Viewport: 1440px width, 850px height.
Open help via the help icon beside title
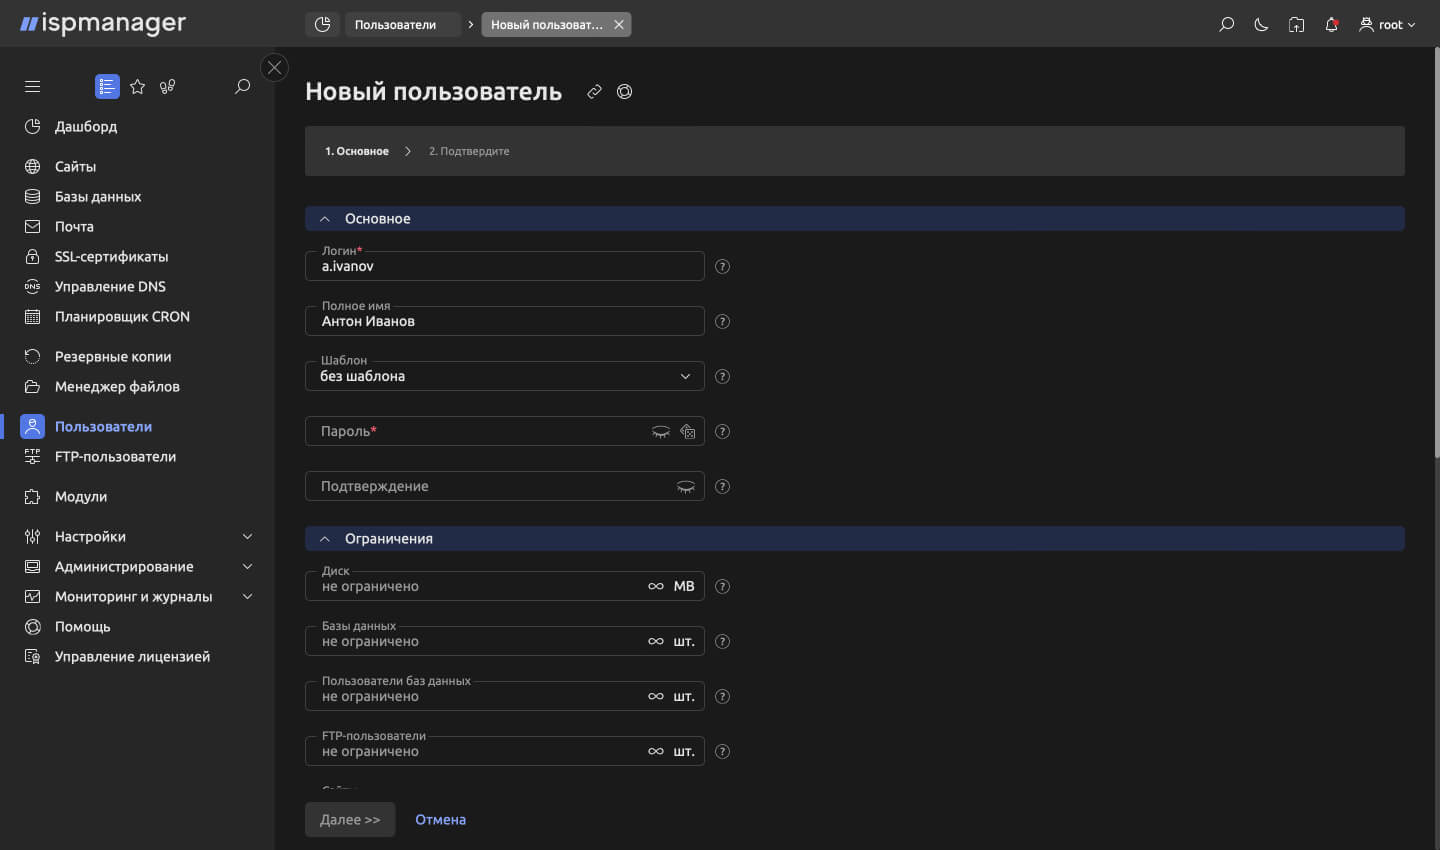[625, 91]
